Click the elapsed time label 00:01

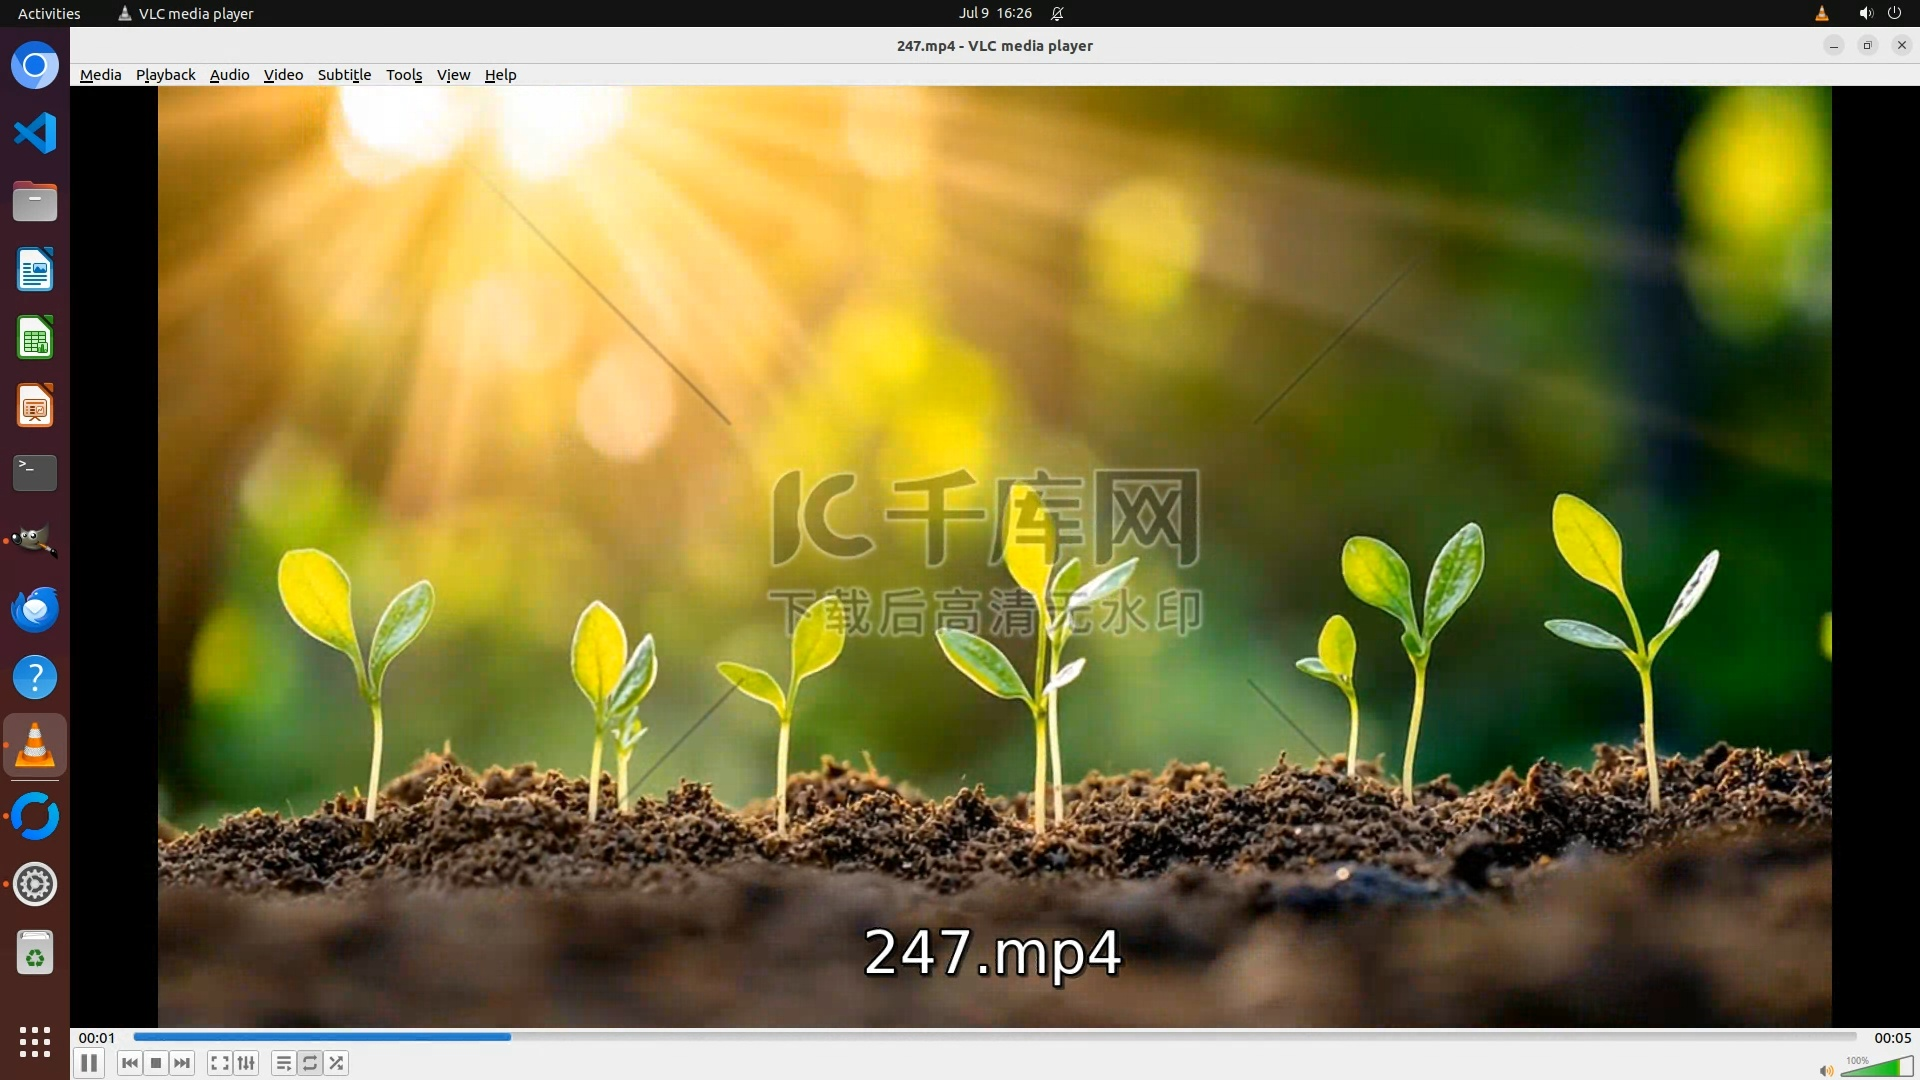point(97,1038)
